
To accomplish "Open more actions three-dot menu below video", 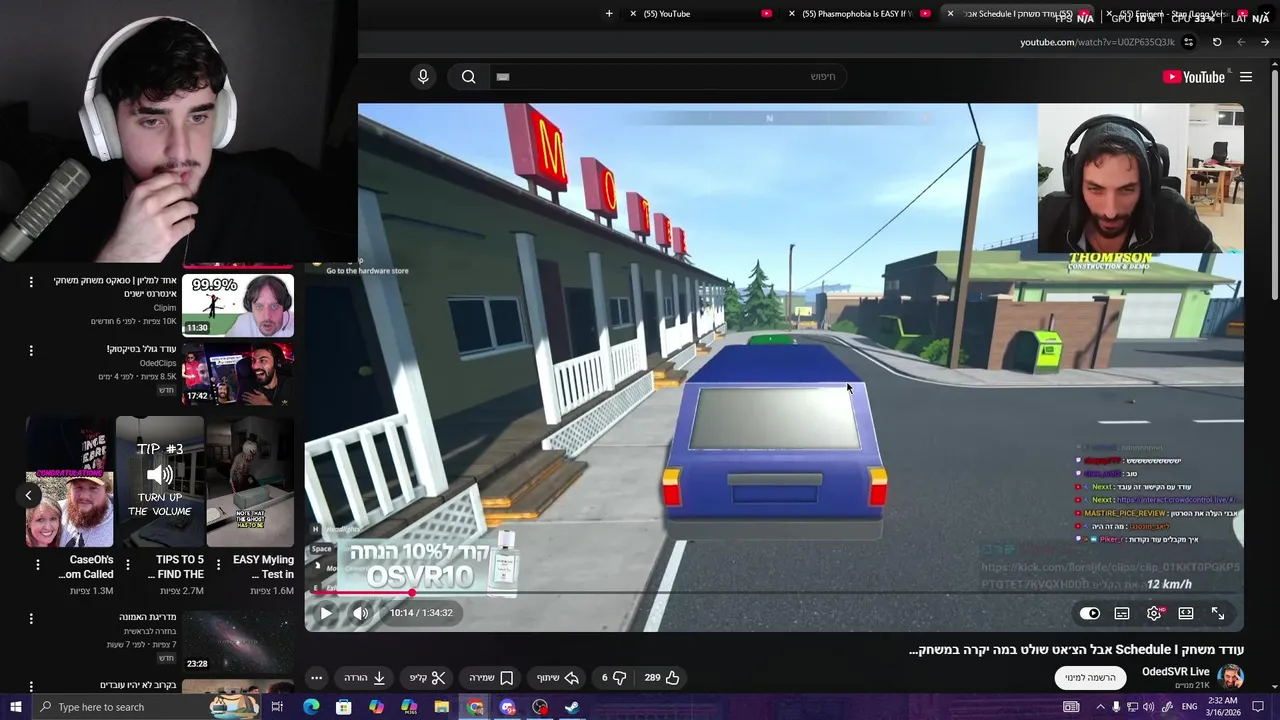I will click(x=316, y=678).
